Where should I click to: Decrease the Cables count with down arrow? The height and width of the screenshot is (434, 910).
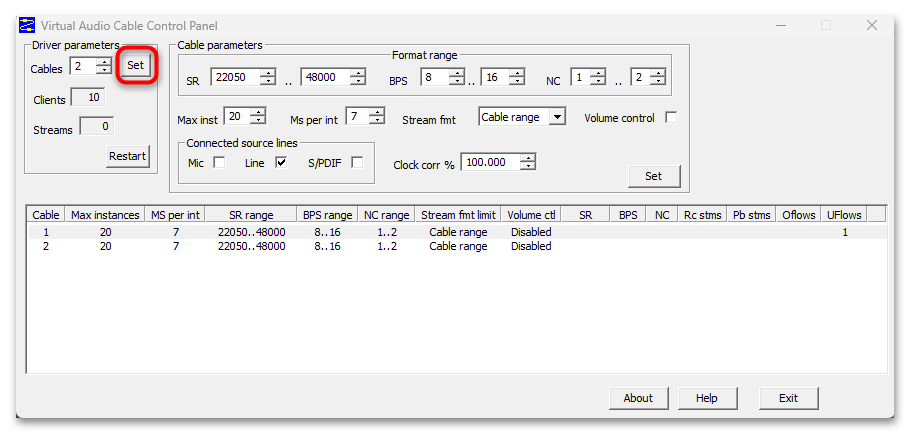[x=104, y=70]
